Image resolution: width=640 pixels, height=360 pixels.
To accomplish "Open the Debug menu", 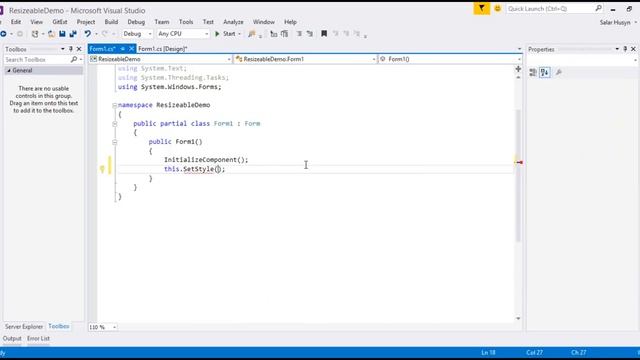I will click(x=136, y=22).
